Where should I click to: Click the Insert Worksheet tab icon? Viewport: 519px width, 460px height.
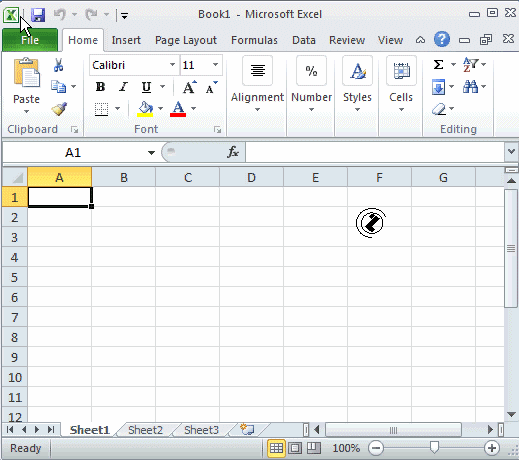point(247,429)
